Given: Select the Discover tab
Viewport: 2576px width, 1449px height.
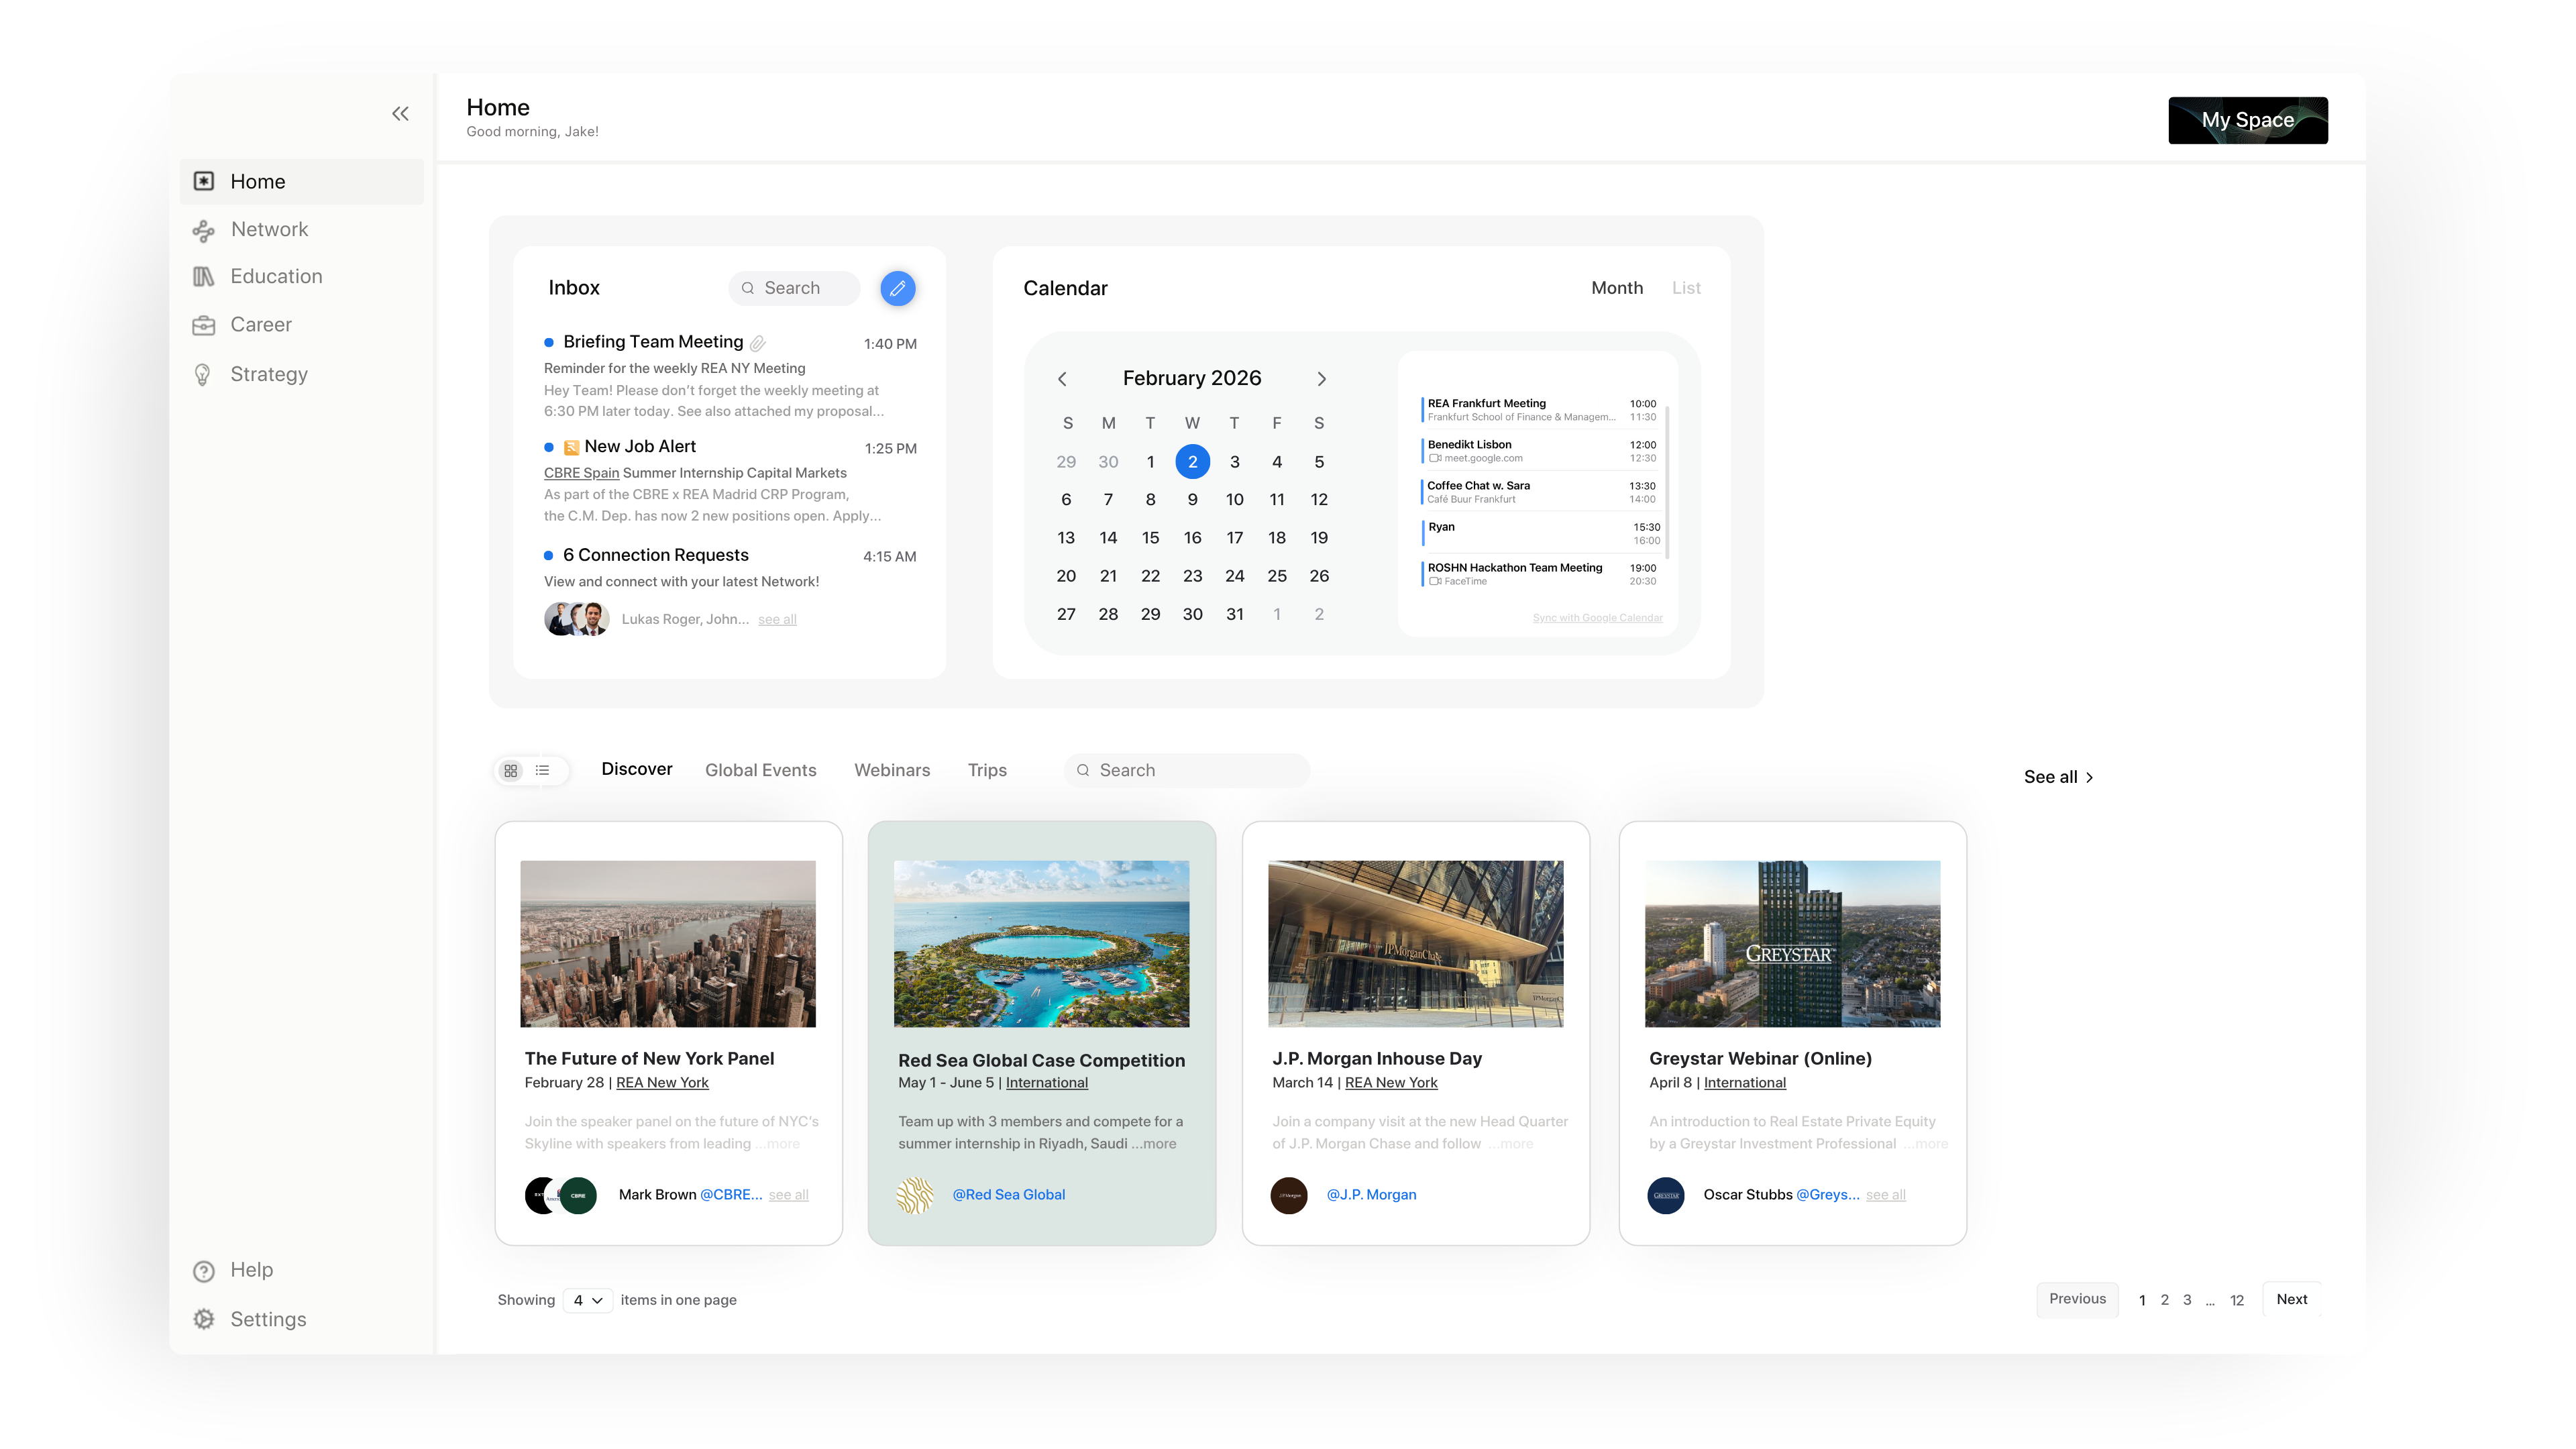Looking at the screenshot, I should [637, 769].
